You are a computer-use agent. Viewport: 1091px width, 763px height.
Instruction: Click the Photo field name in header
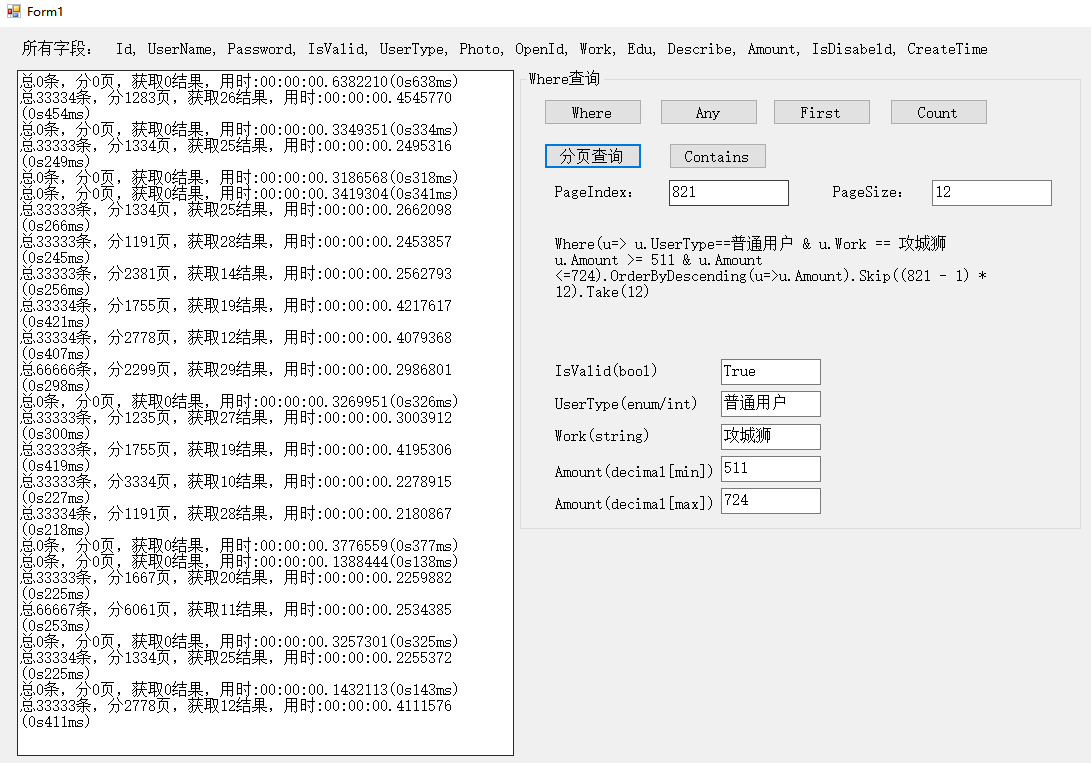481,49
